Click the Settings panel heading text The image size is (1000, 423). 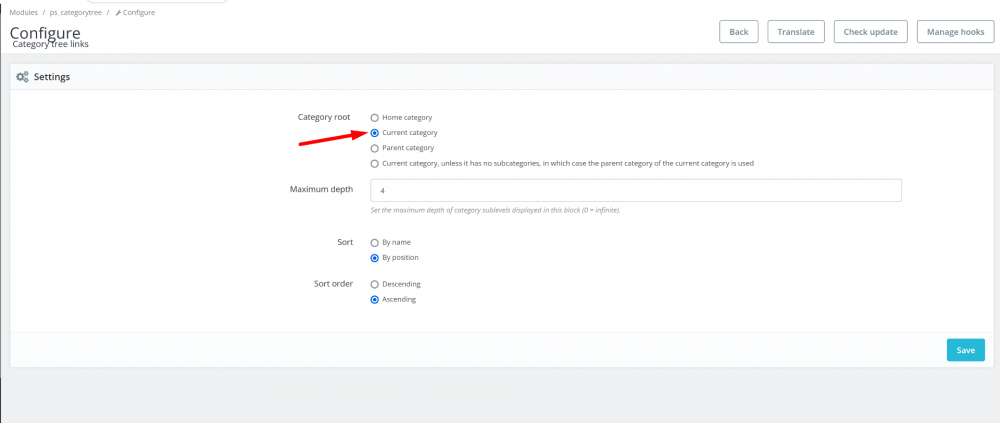[x=52, y=77]
